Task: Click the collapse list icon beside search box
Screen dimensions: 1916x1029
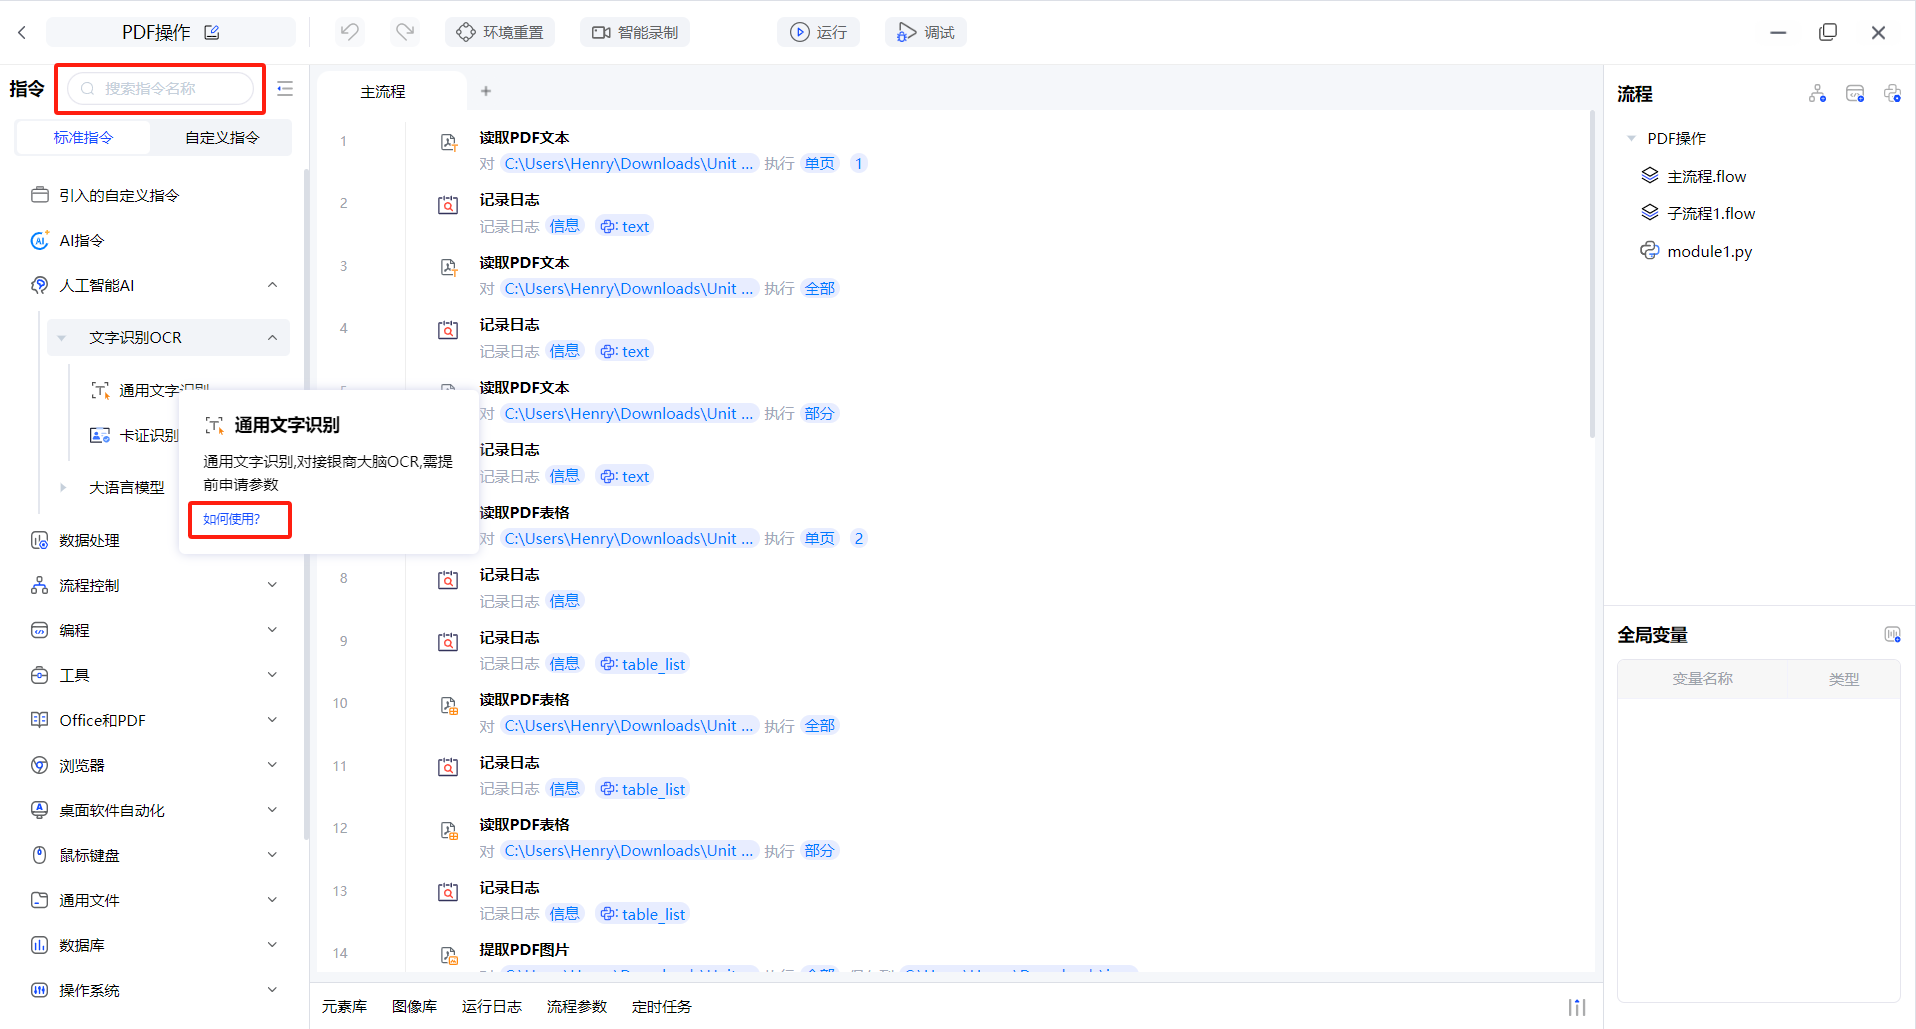Action: tap(285, 89)
